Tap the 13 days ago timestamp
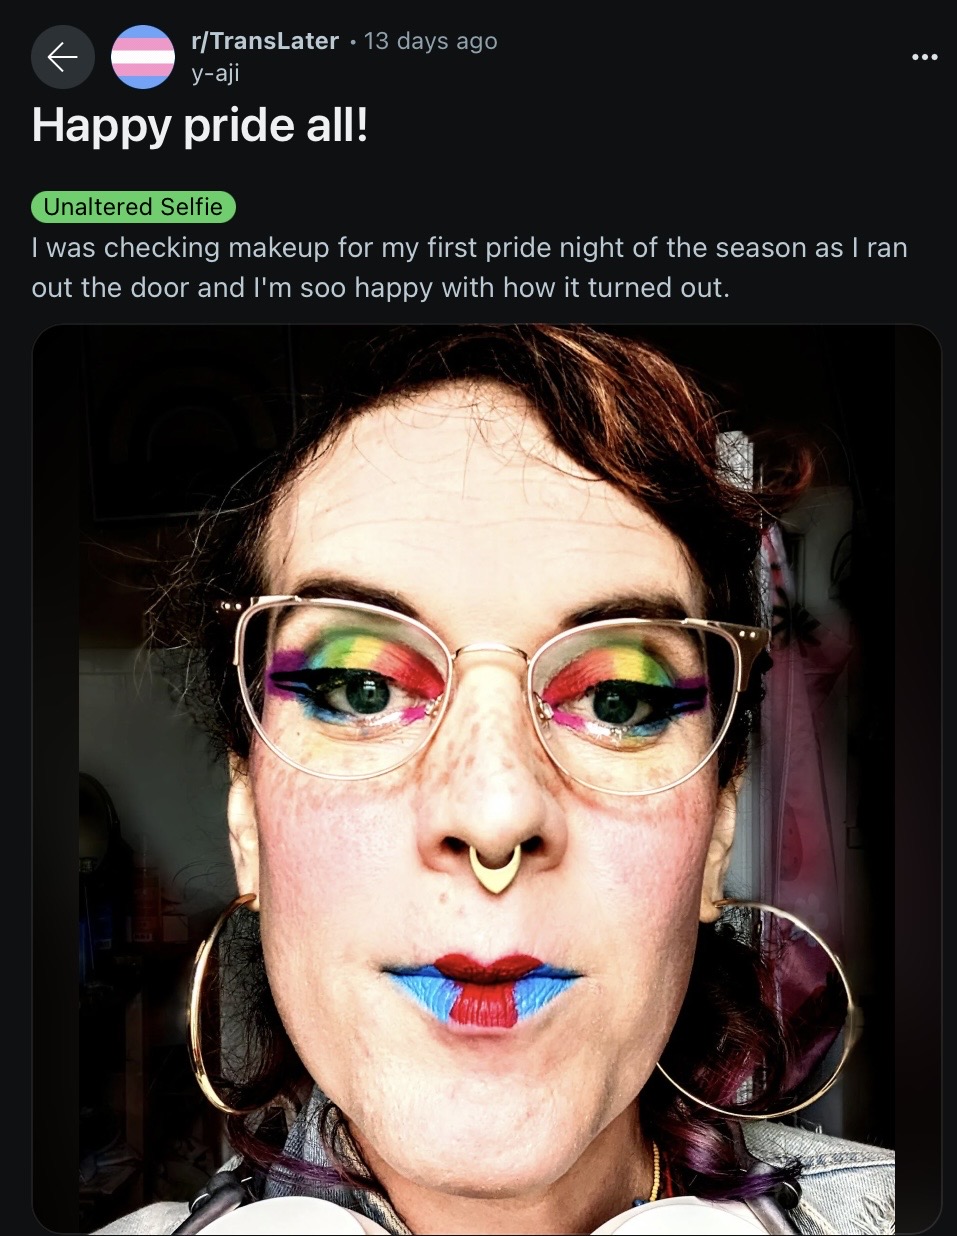 (x=430, y=41)
